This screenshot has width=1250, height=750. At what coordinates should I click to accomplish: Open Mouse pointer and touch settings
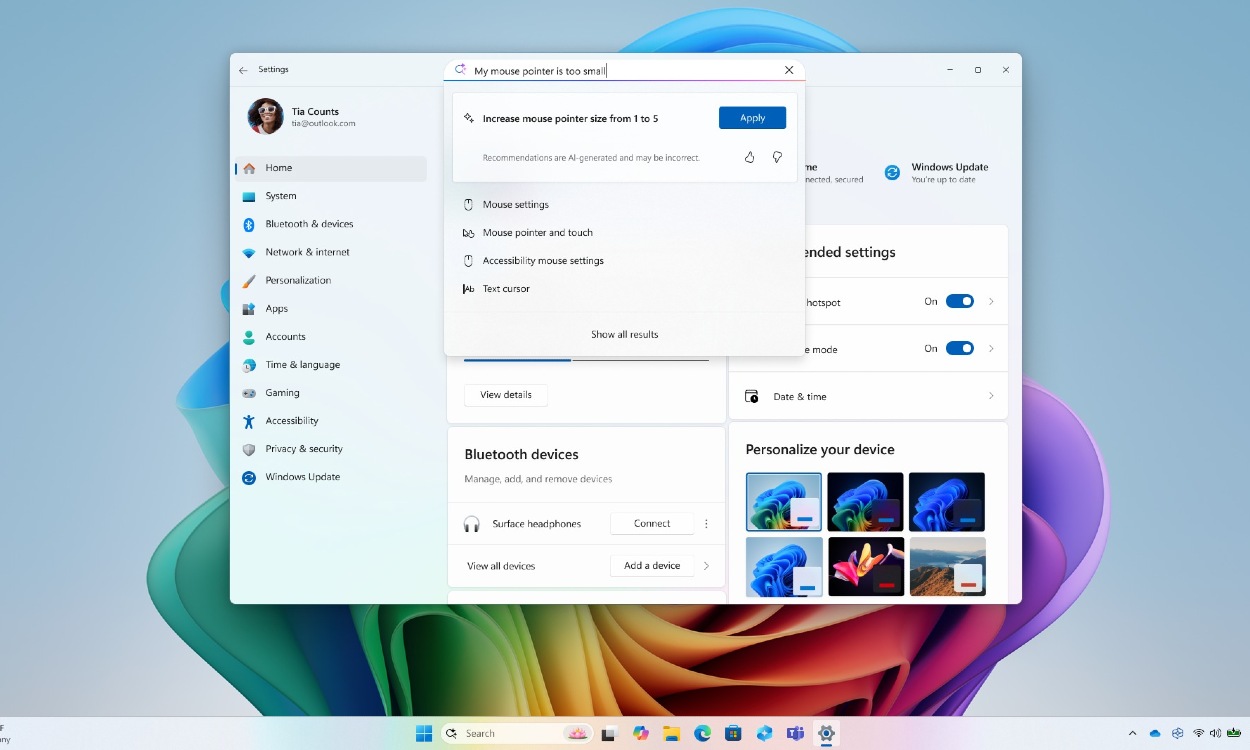tap(538, 232)
